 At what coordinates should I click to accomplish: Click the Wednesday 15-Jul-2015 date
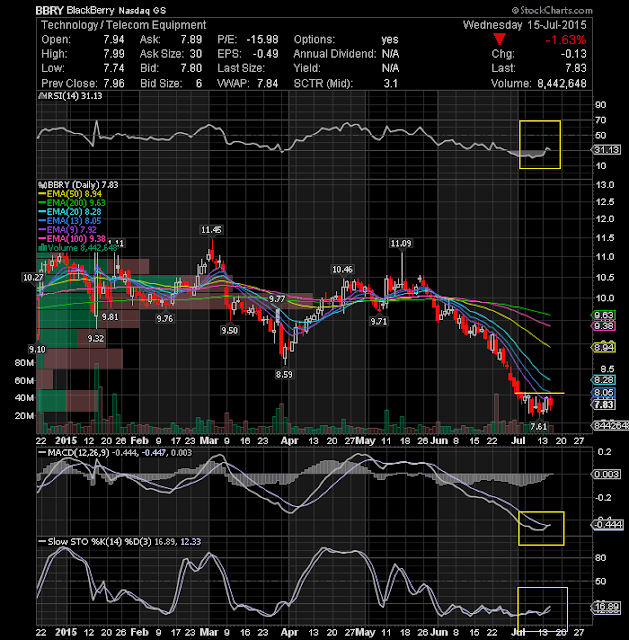click(x=525, y=25)
